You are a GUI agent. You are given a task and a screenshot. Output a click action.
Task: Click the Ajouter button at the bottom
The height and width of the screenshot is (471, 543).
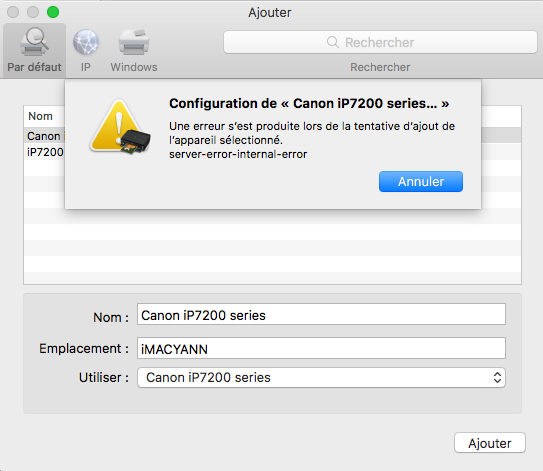click(x=490, y=443)
